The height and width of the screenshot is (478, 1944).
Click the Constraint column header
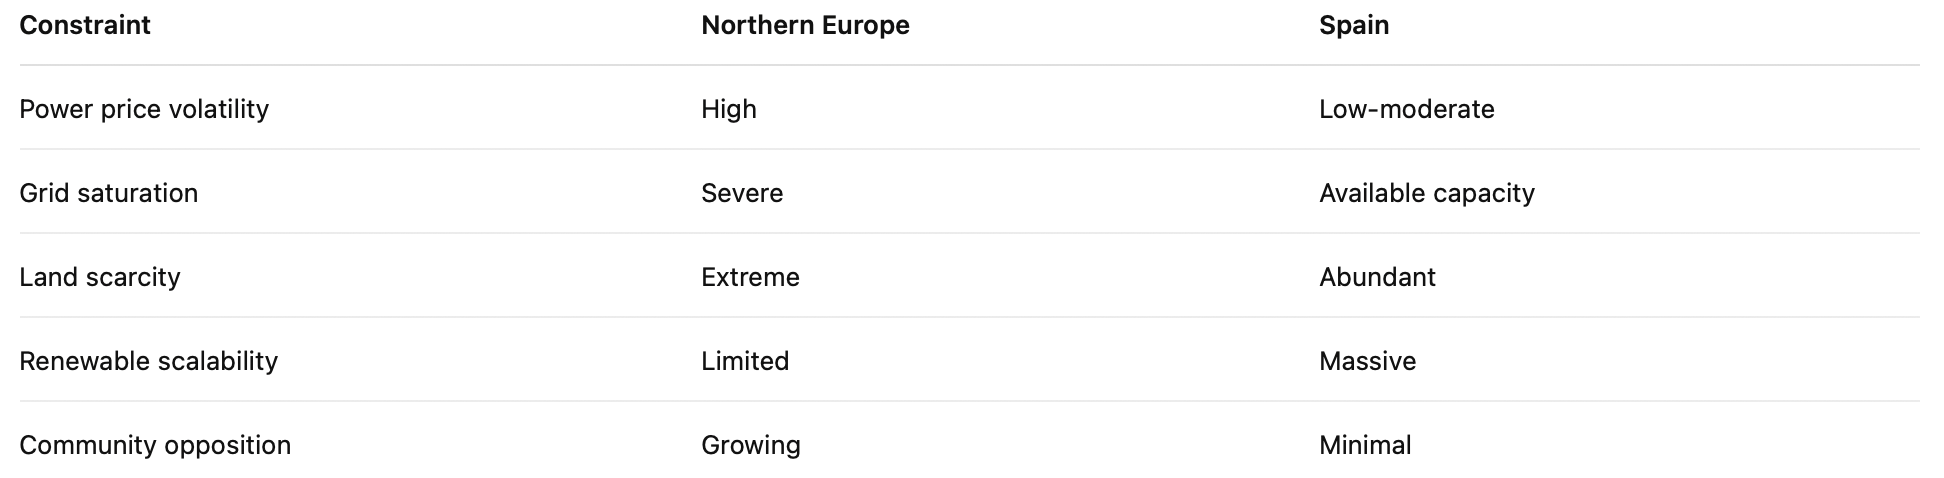click(x=85, y=25)
